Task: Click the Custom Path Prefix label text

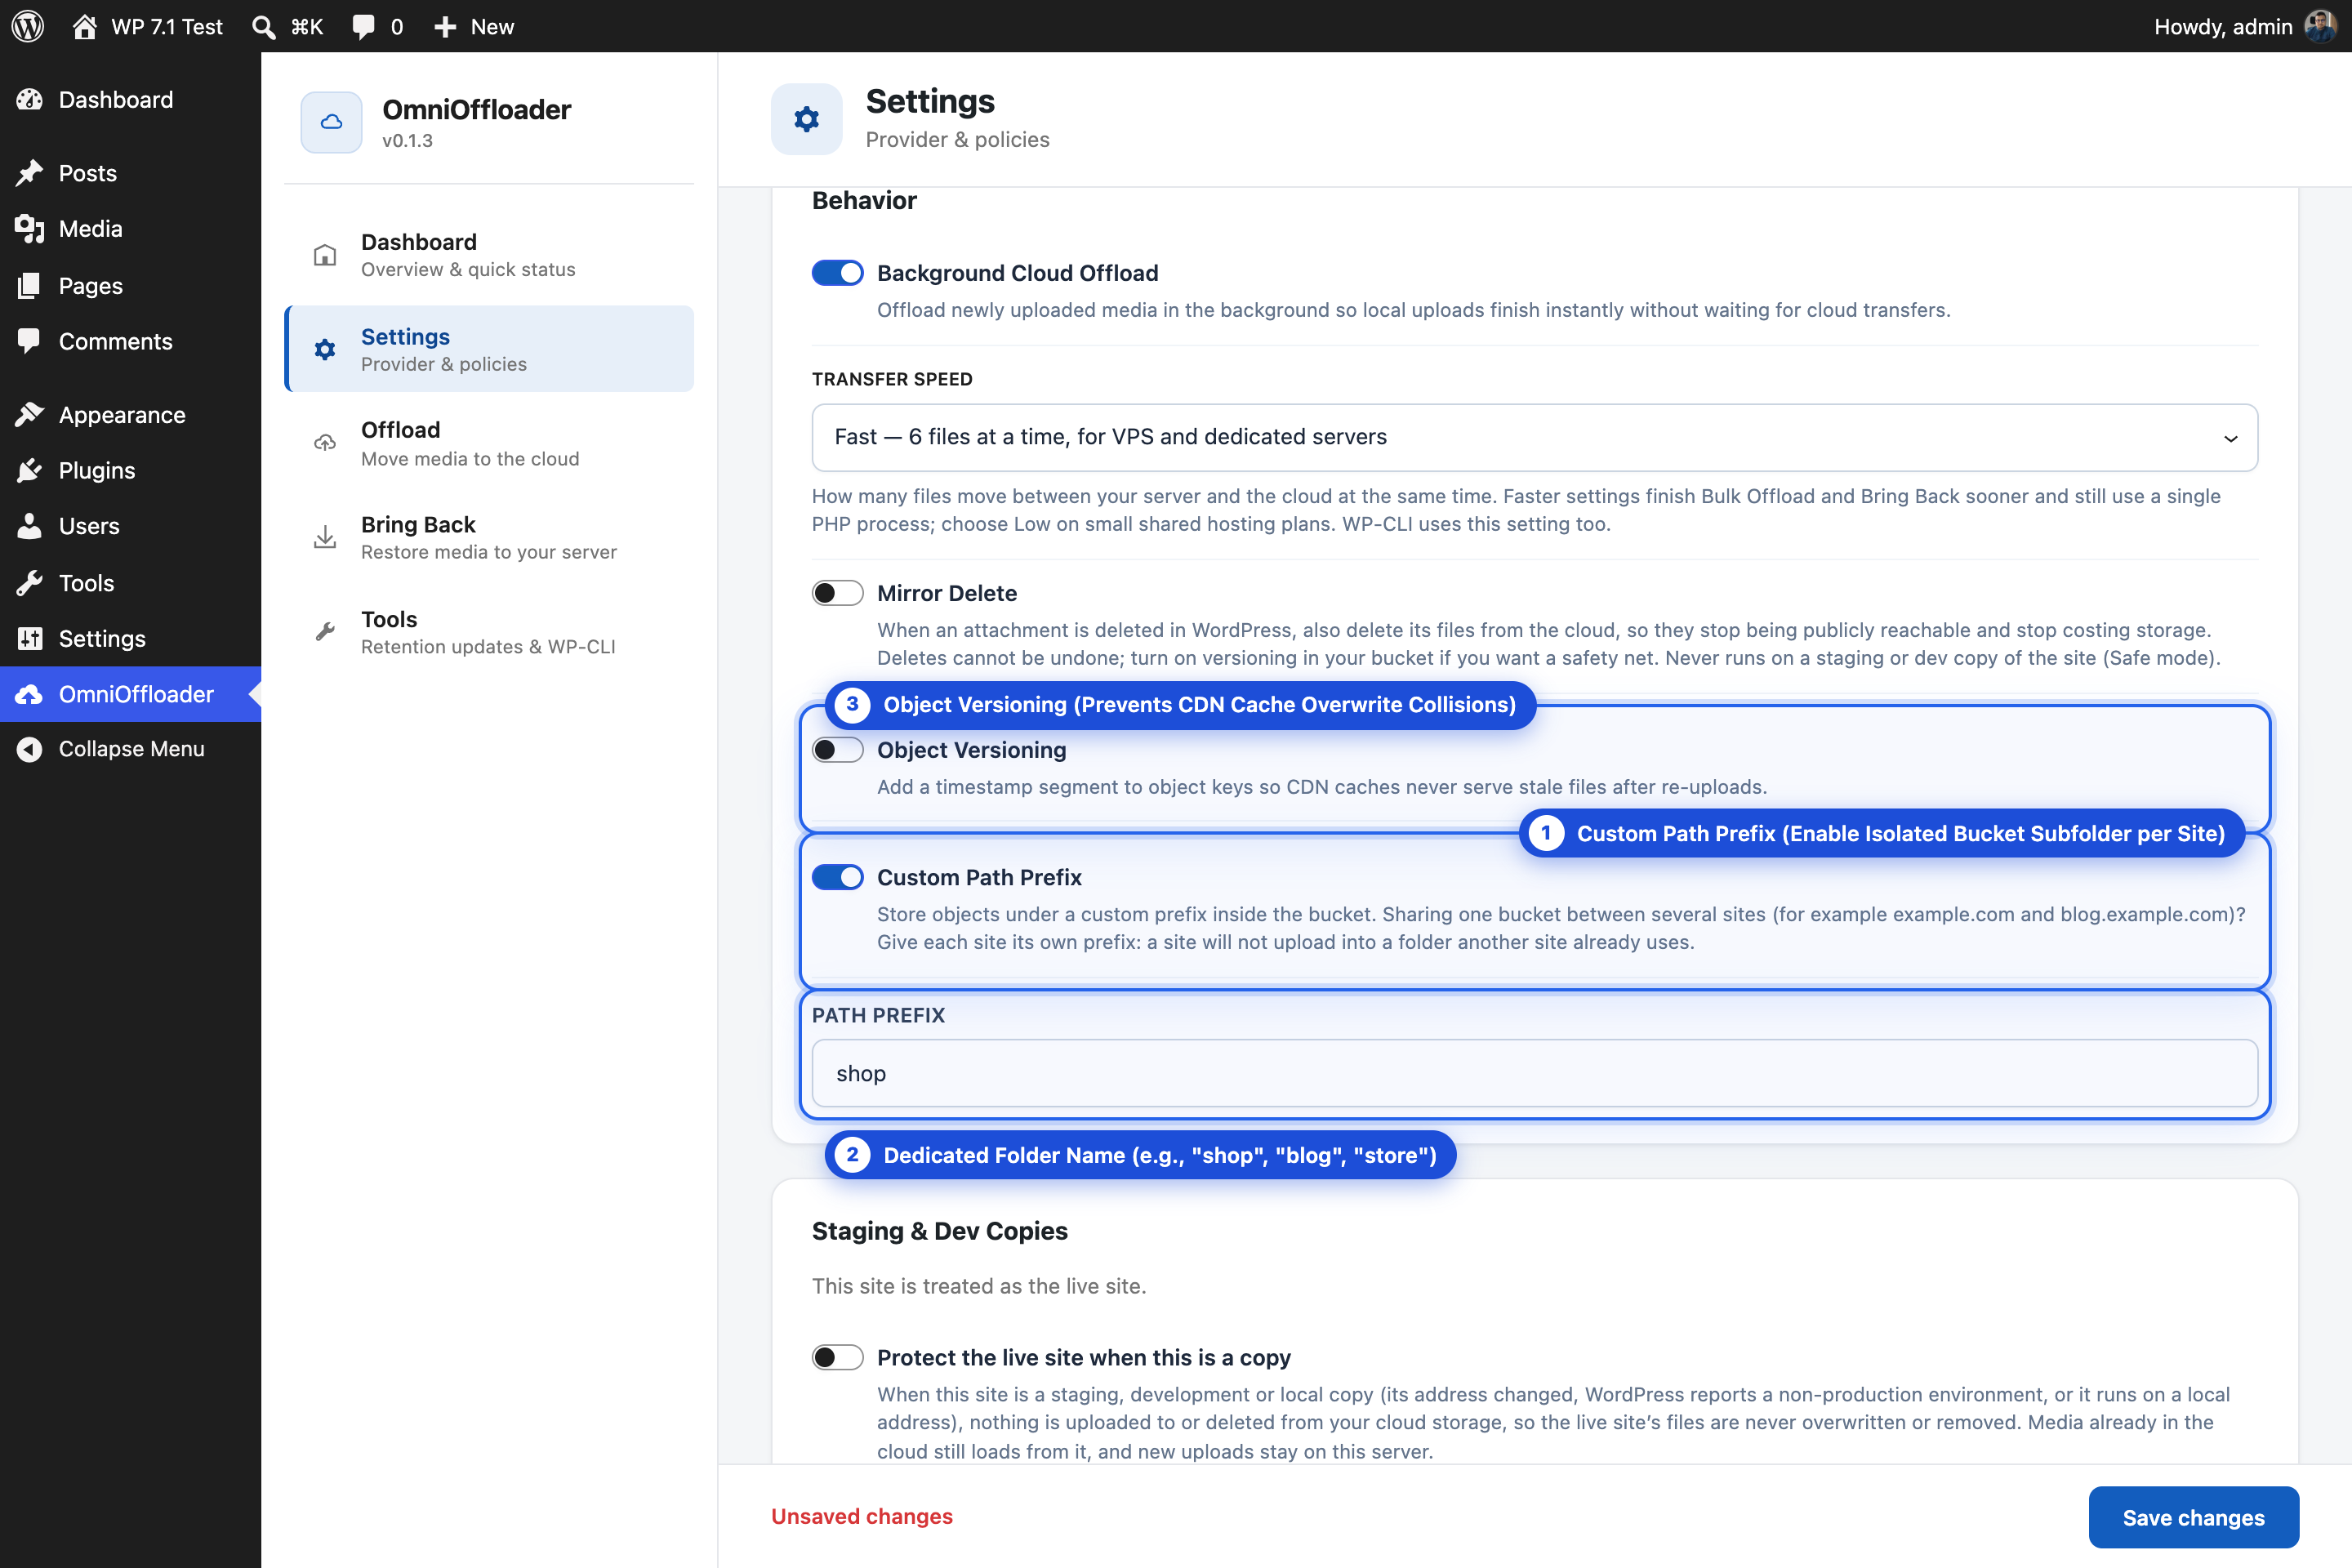Action: pos(979,877)
